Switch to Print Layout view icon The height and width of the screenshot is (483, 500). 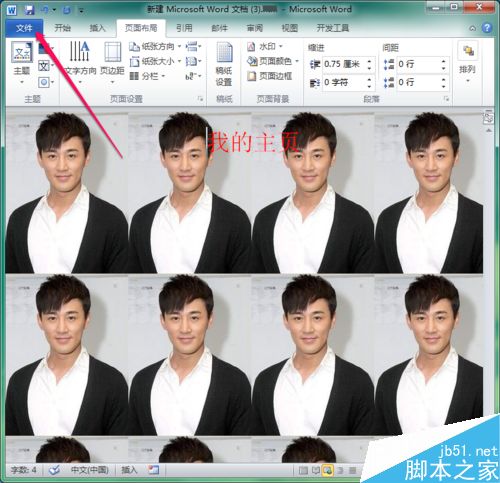tap(303, 470)
